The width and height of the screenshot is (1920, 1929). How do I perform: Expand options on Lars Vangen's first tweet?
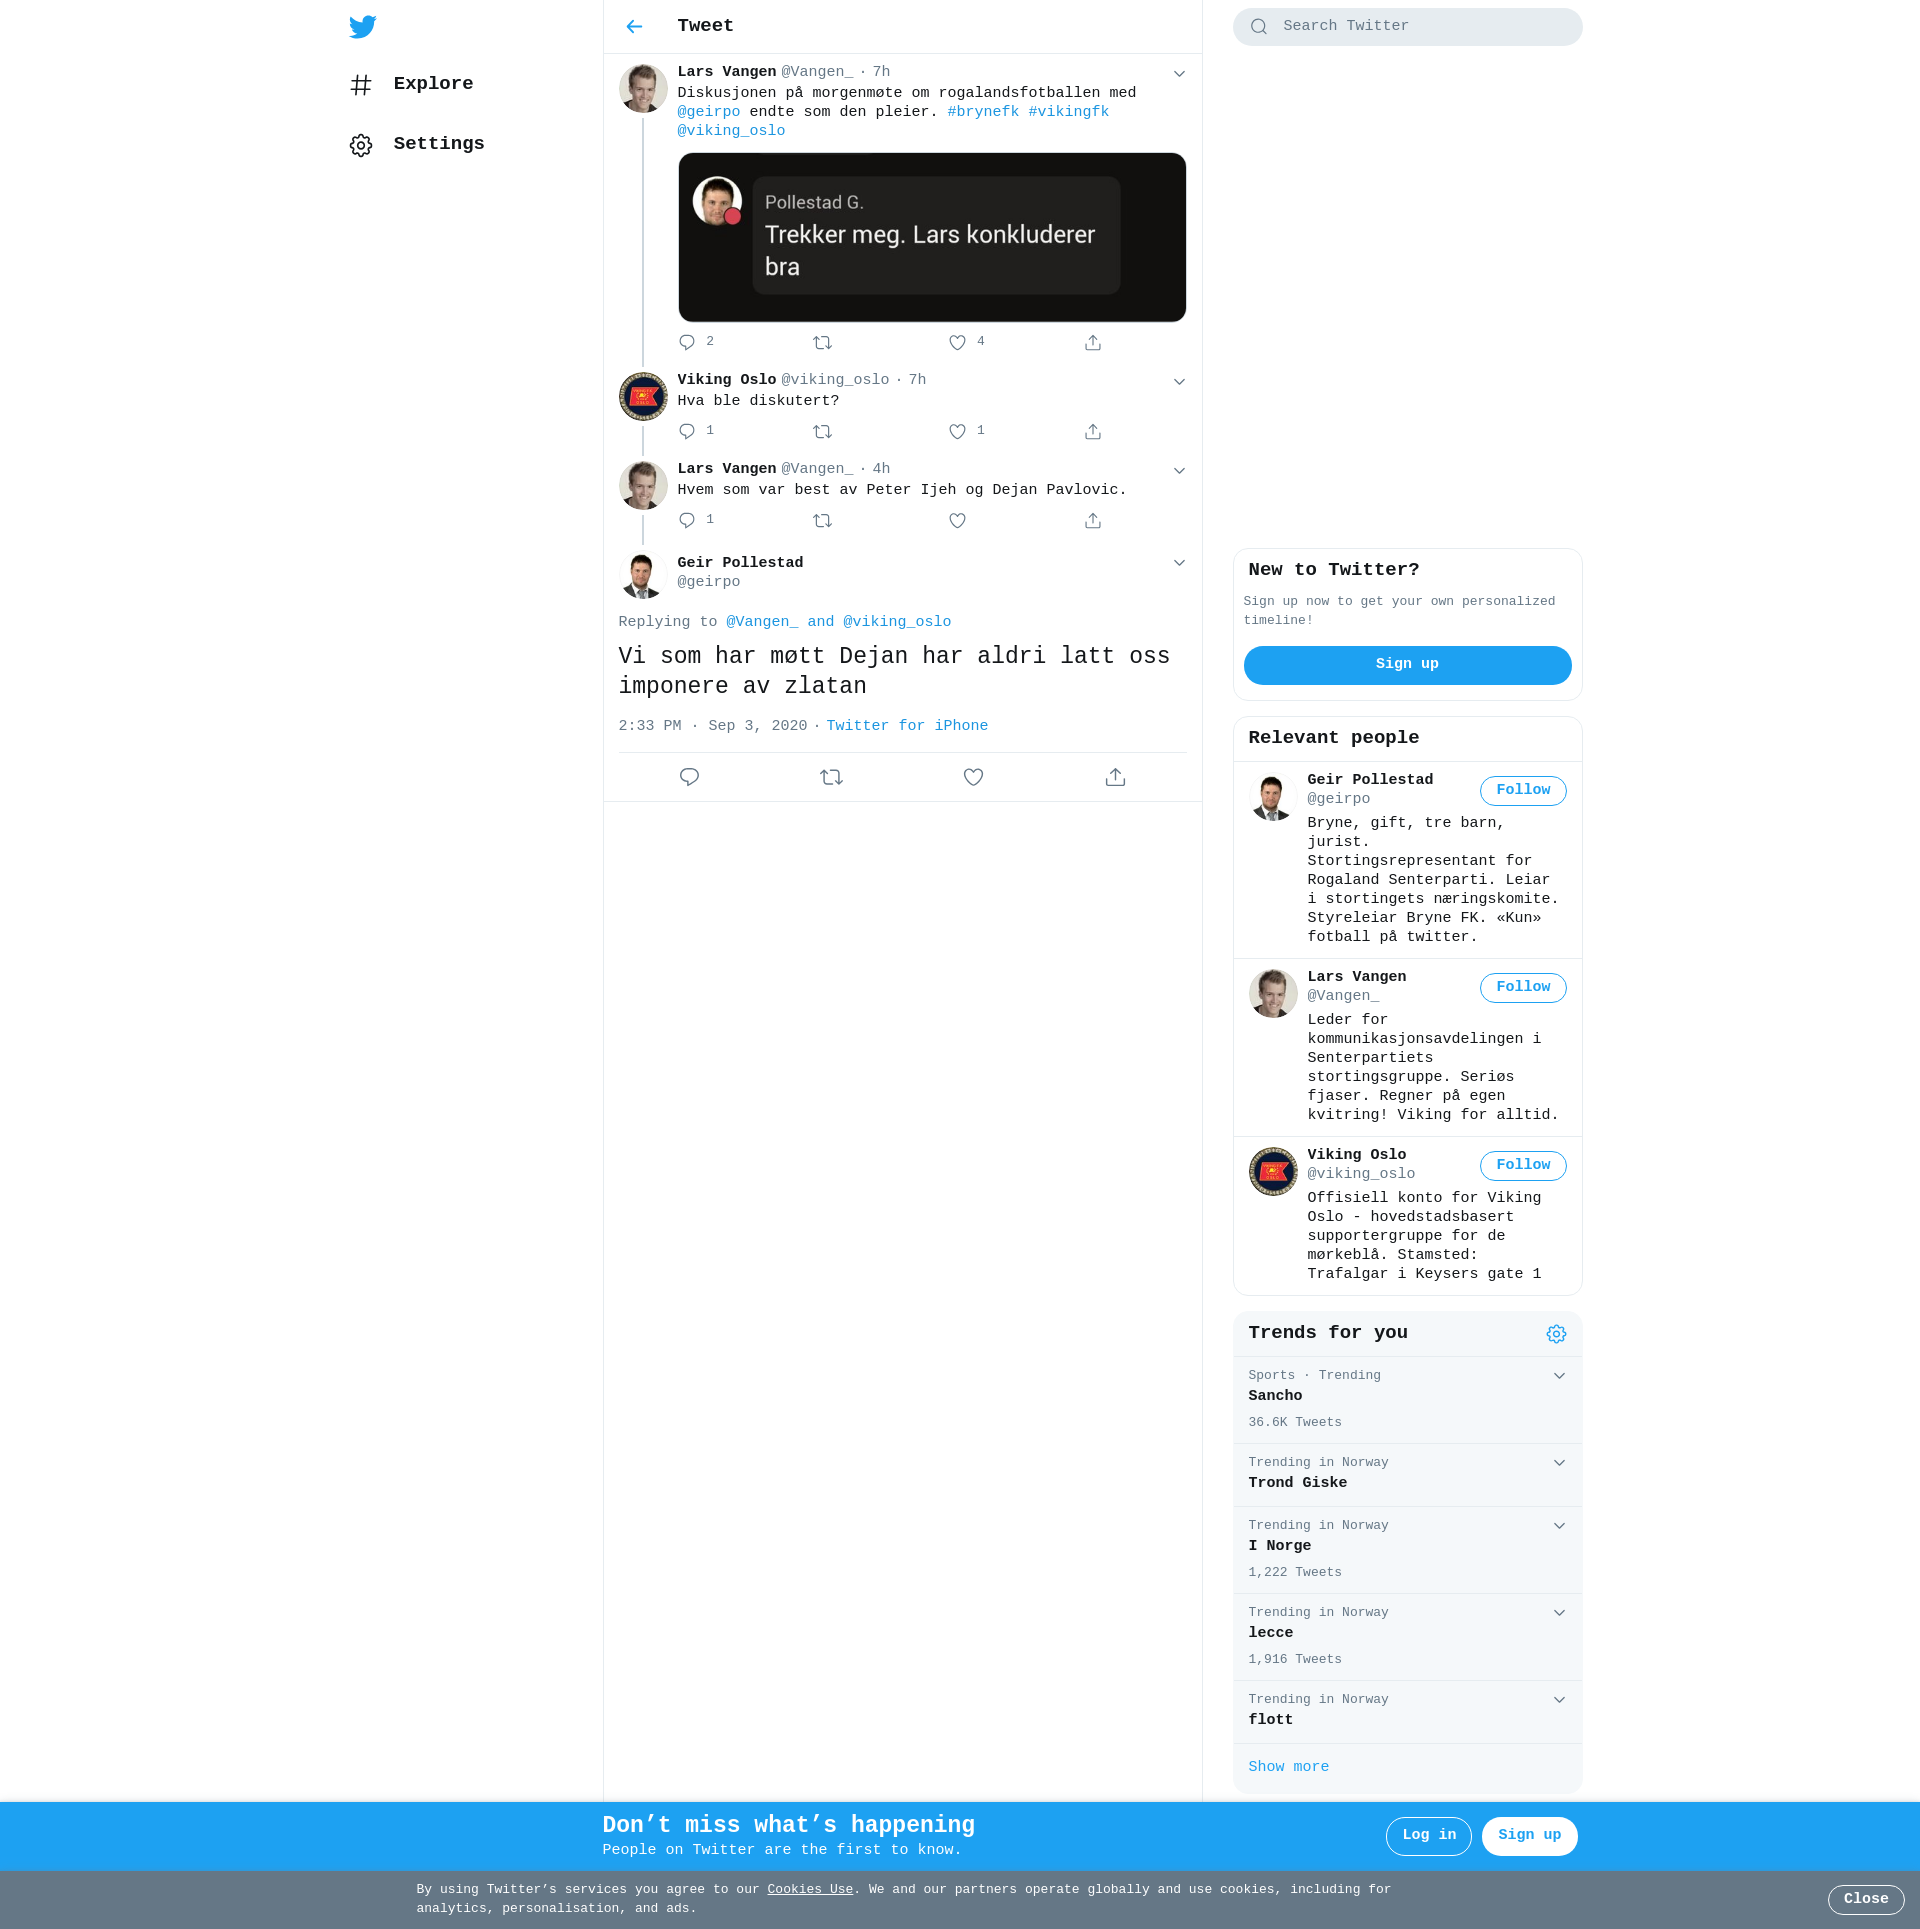[x=1179, y=73]
